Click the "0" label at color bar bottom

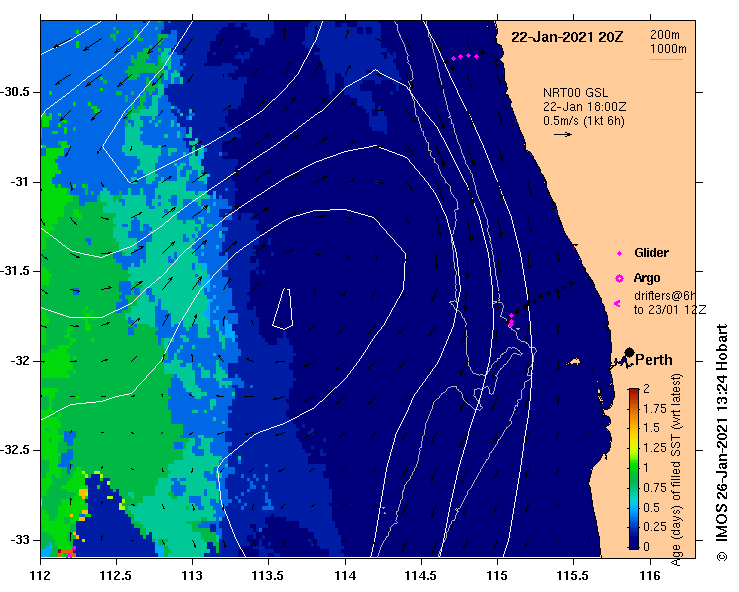pos(647,547)
